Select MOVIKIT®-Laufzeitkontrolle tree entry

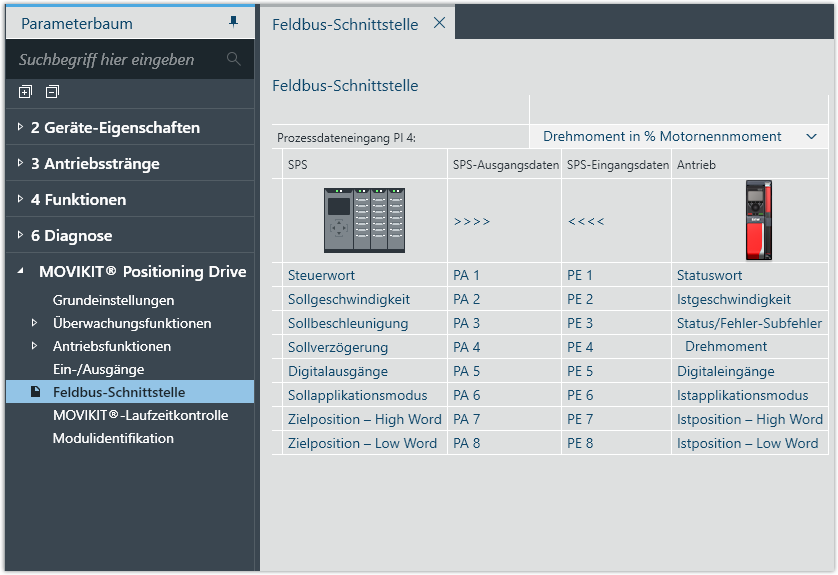pyautogui.click(x=140, y=415)
